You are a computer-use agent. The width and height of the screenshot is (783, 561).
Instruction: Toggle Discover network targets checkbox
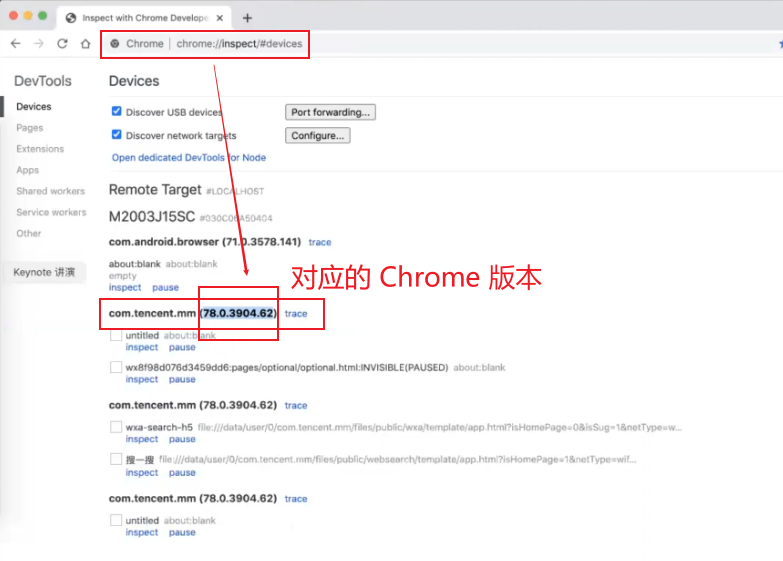[116, 134]
